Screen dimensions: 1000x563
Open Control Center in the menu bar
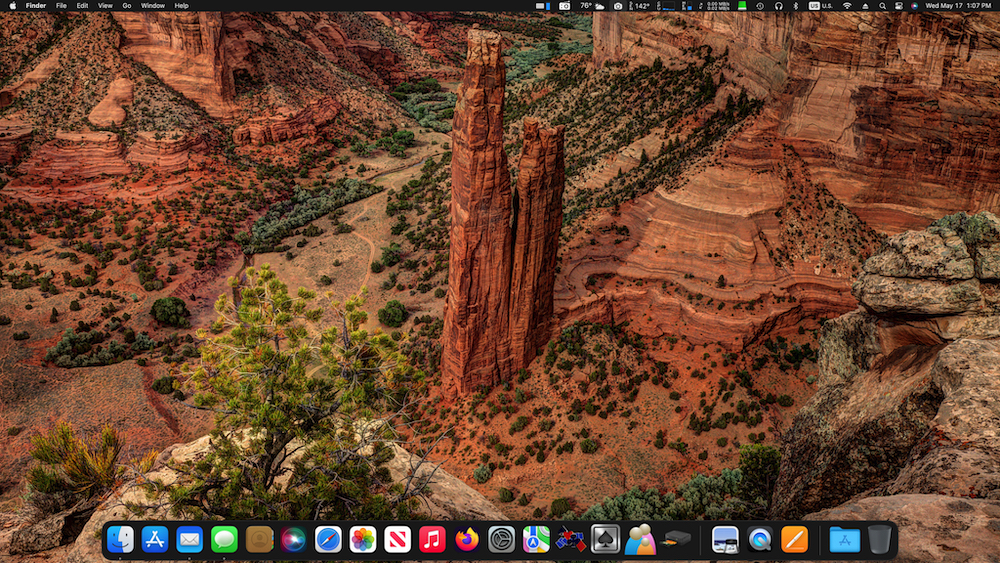click(899, 6)
